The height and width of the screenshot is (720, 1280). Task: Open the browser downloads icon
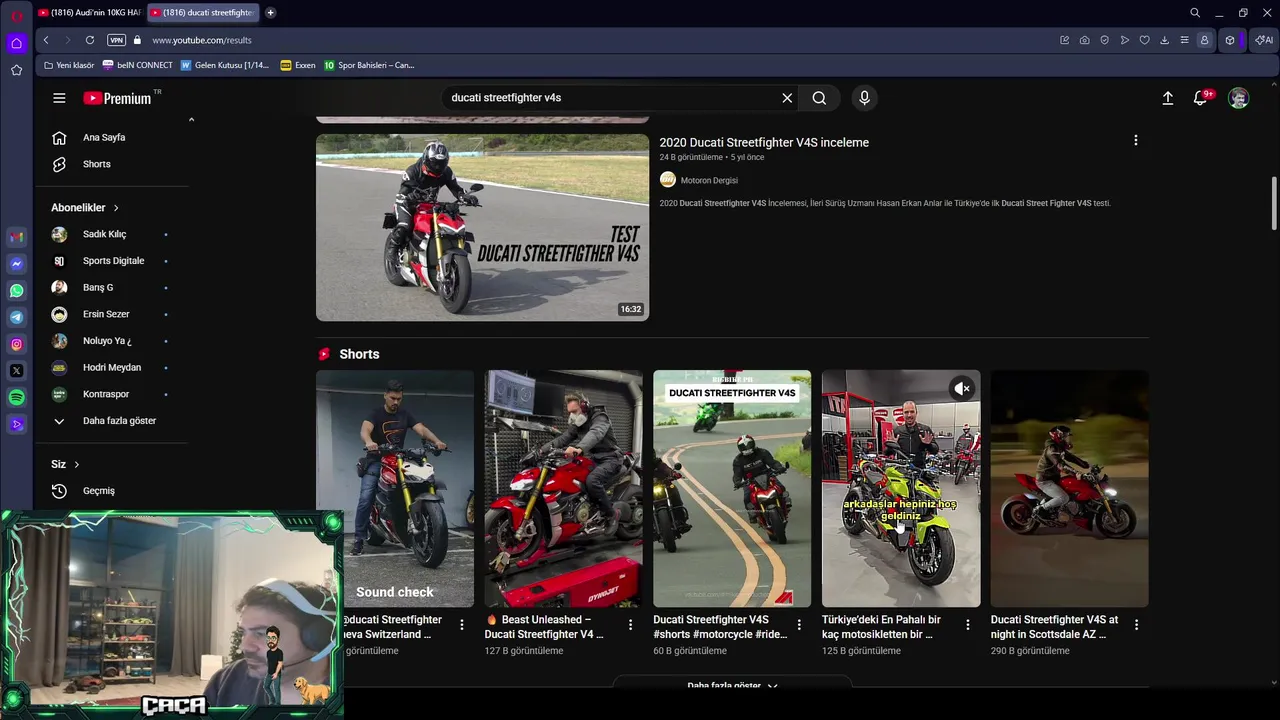pos(1164,40)
